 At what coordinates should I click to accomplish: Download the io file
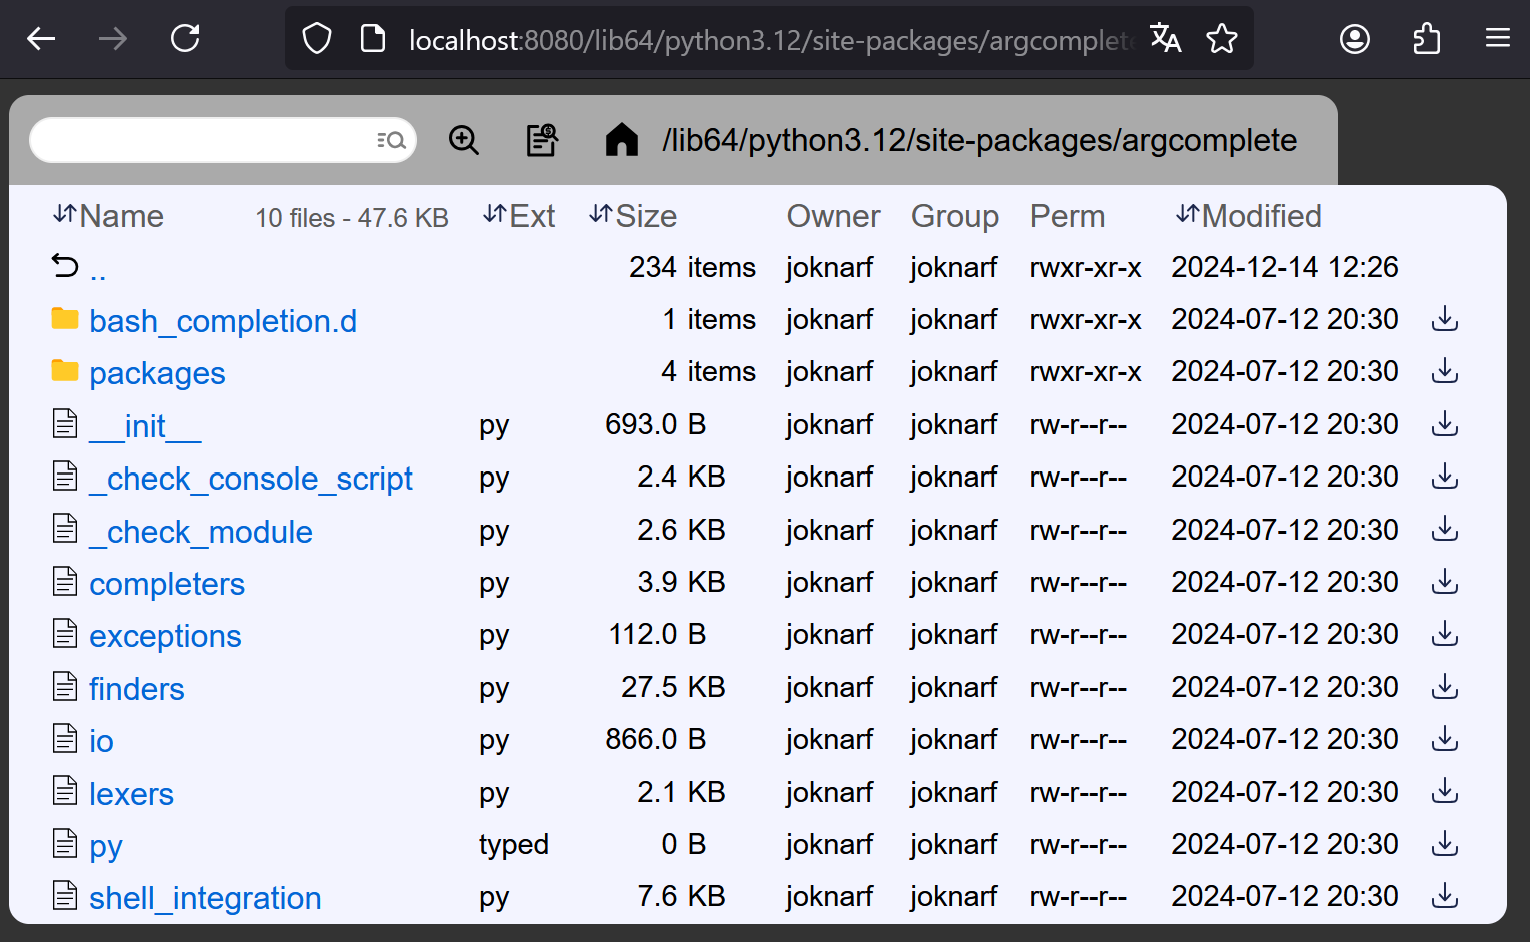1445,740
